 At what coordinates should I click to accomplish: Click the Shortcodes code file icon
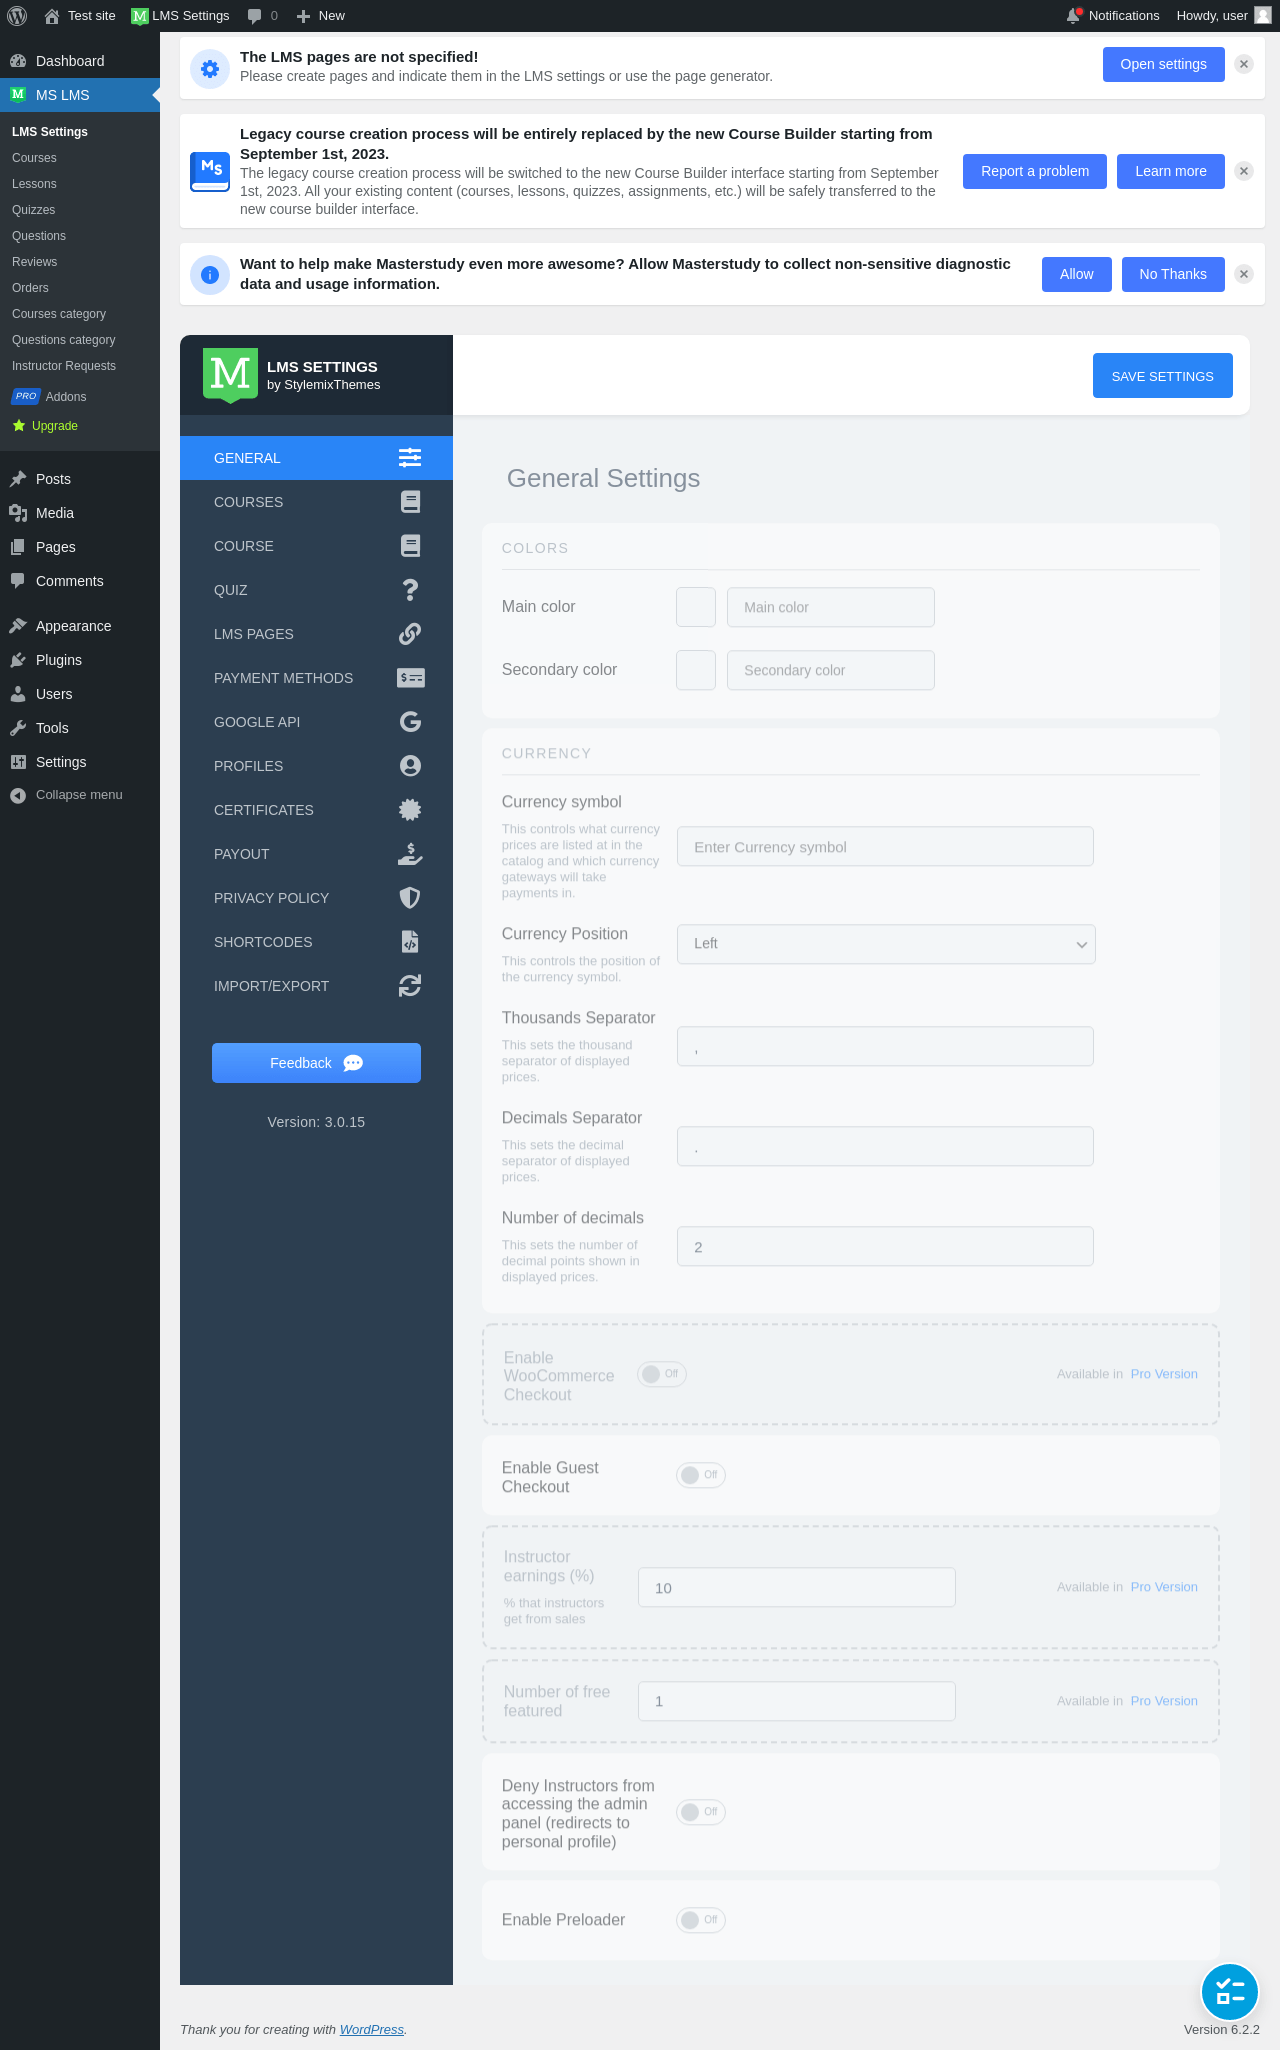click(x=410, y=942)
